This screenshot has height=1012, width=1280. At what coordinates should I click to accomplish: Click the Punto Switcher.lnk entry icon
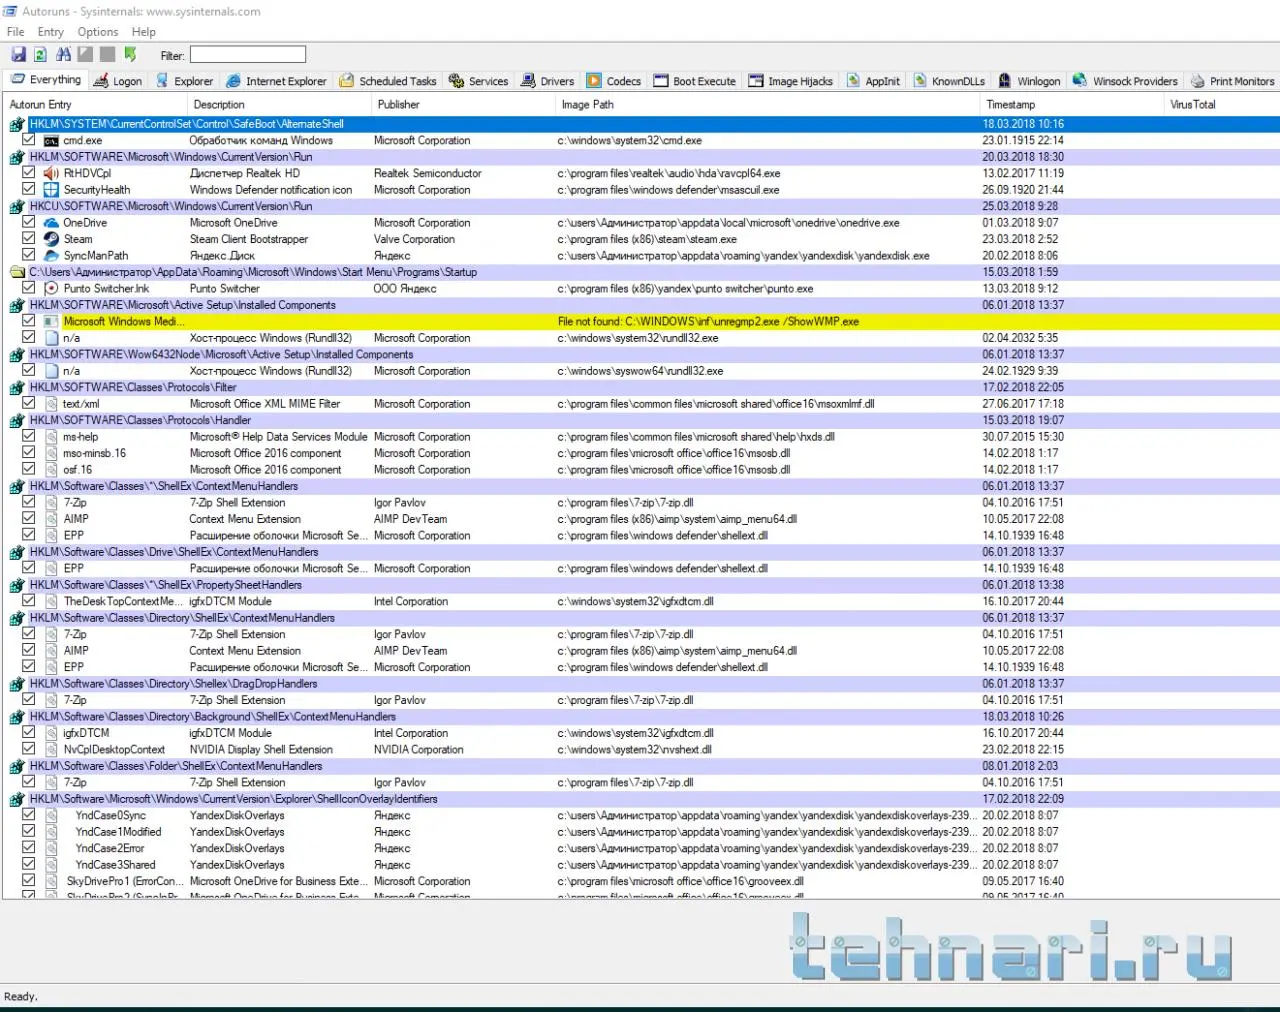pyautogui.click(x=51, y=288)
